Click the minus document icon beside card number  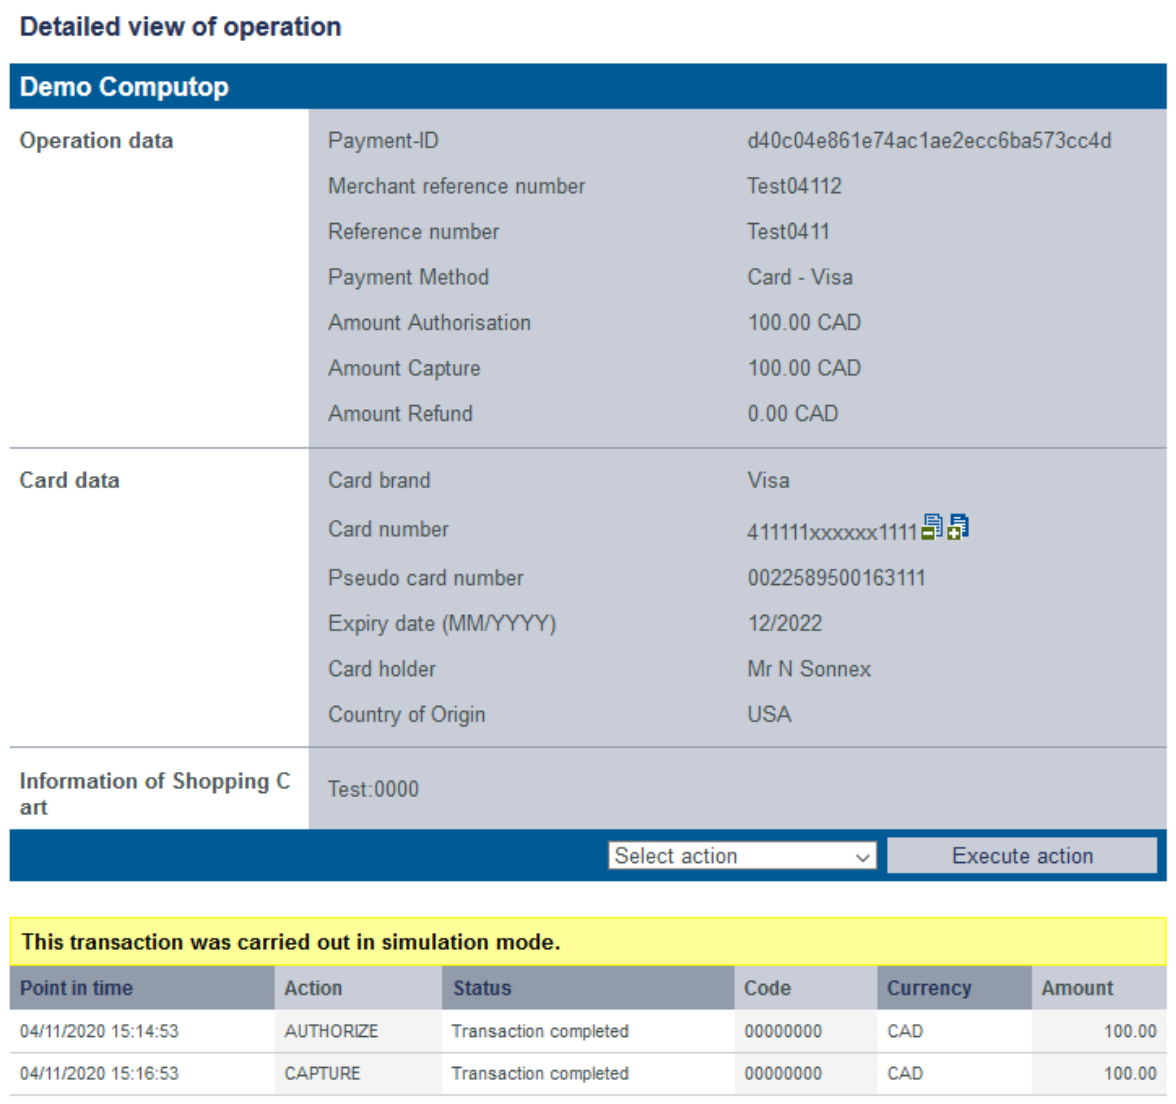pos(931,527)
